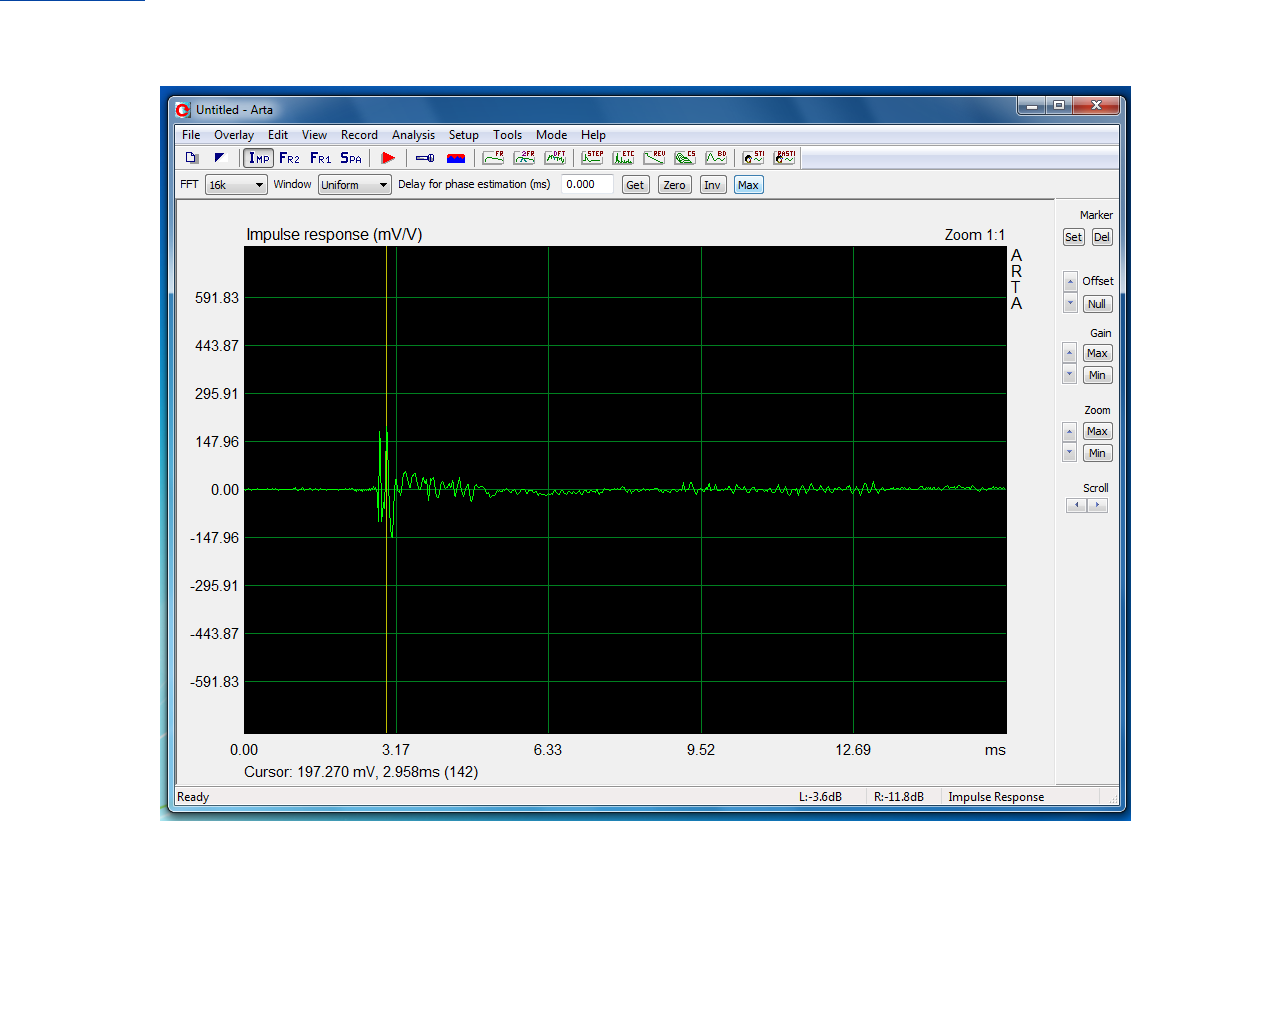Open the Overlay menu
This screenshot has width=1280, height=1024.
point(234,135)
